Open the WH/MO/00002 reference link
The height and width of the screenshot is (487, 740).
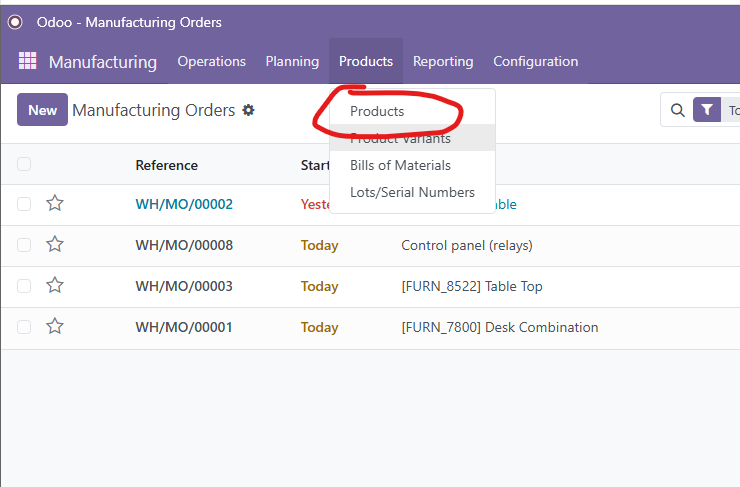184,204
